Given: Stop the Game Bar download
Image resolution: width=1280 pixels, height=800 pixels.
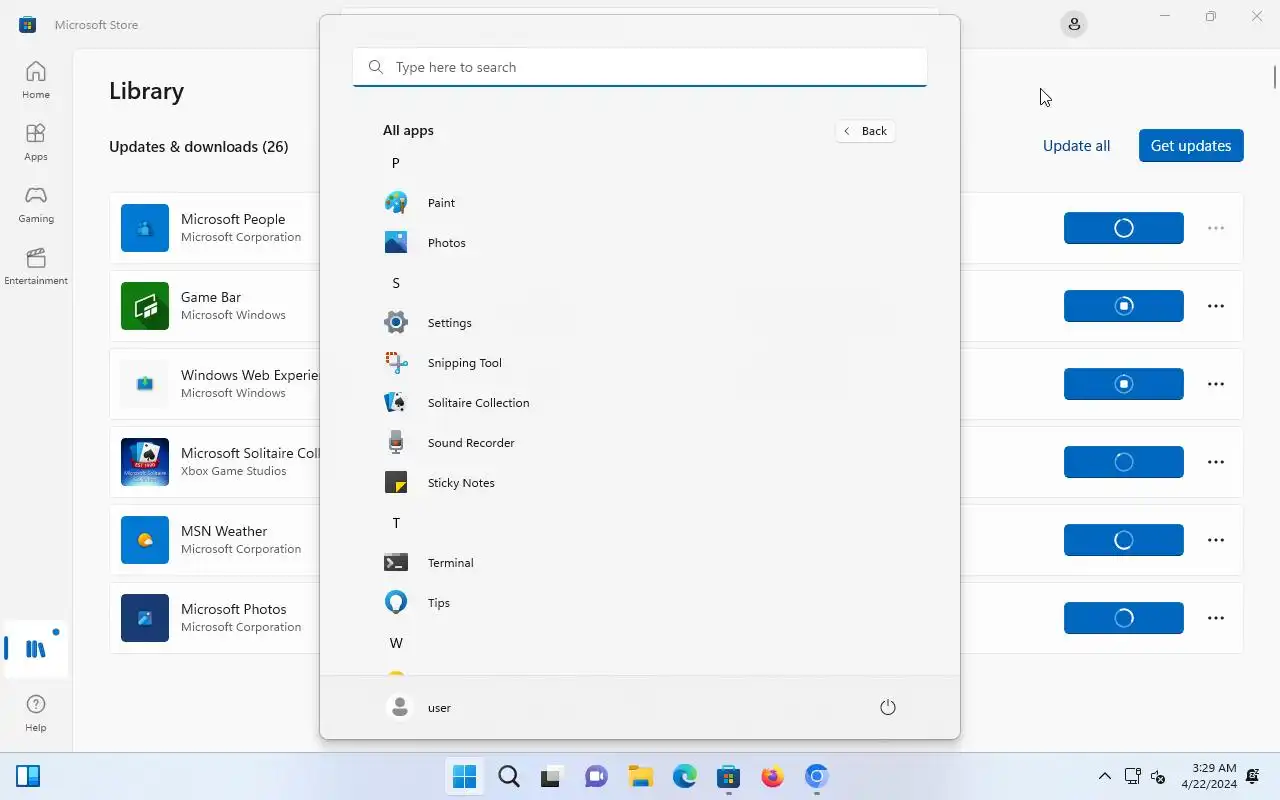Looking at the screenshot, I should (1124, 306).
